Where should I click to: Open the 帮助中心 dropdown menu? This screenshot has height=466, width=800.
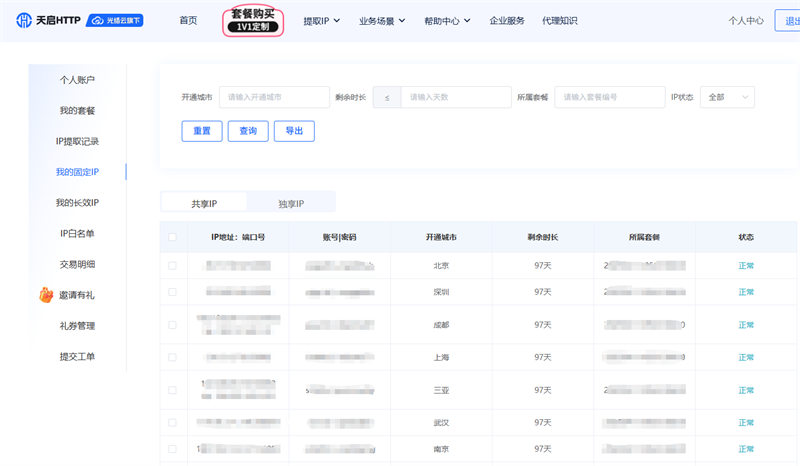coord(447,20)
